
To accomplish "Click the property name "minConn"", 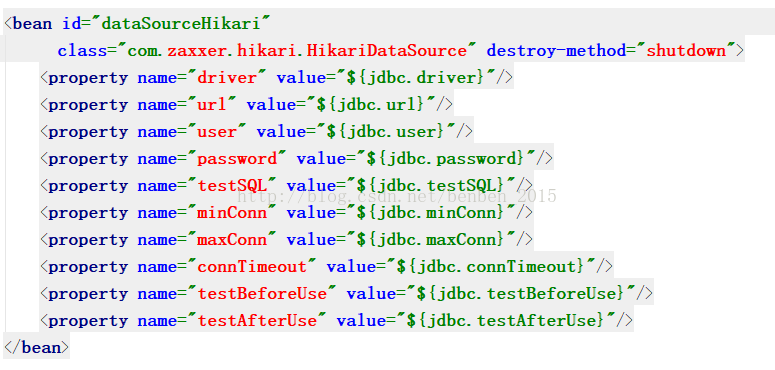I will pos(232,213).
